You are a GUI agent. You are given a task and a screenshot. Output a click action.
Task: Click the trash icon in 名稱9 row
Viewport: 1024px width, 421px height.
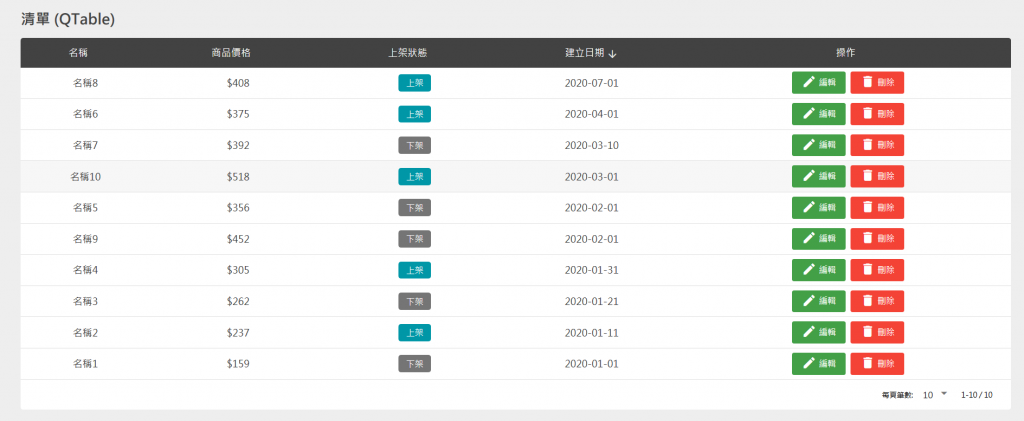coord(867,239)
